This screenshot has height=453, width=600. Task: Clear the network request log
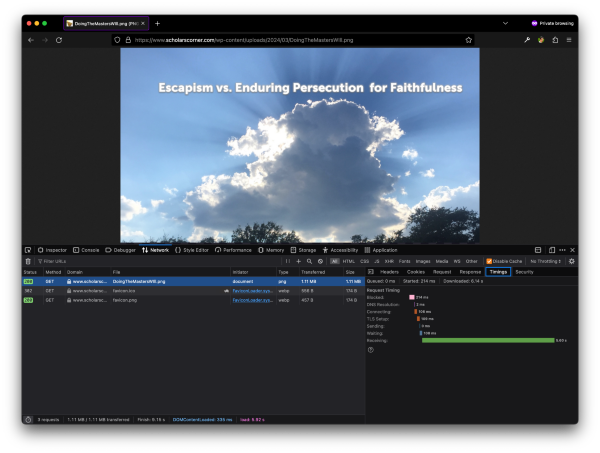[x=28, y=261]
